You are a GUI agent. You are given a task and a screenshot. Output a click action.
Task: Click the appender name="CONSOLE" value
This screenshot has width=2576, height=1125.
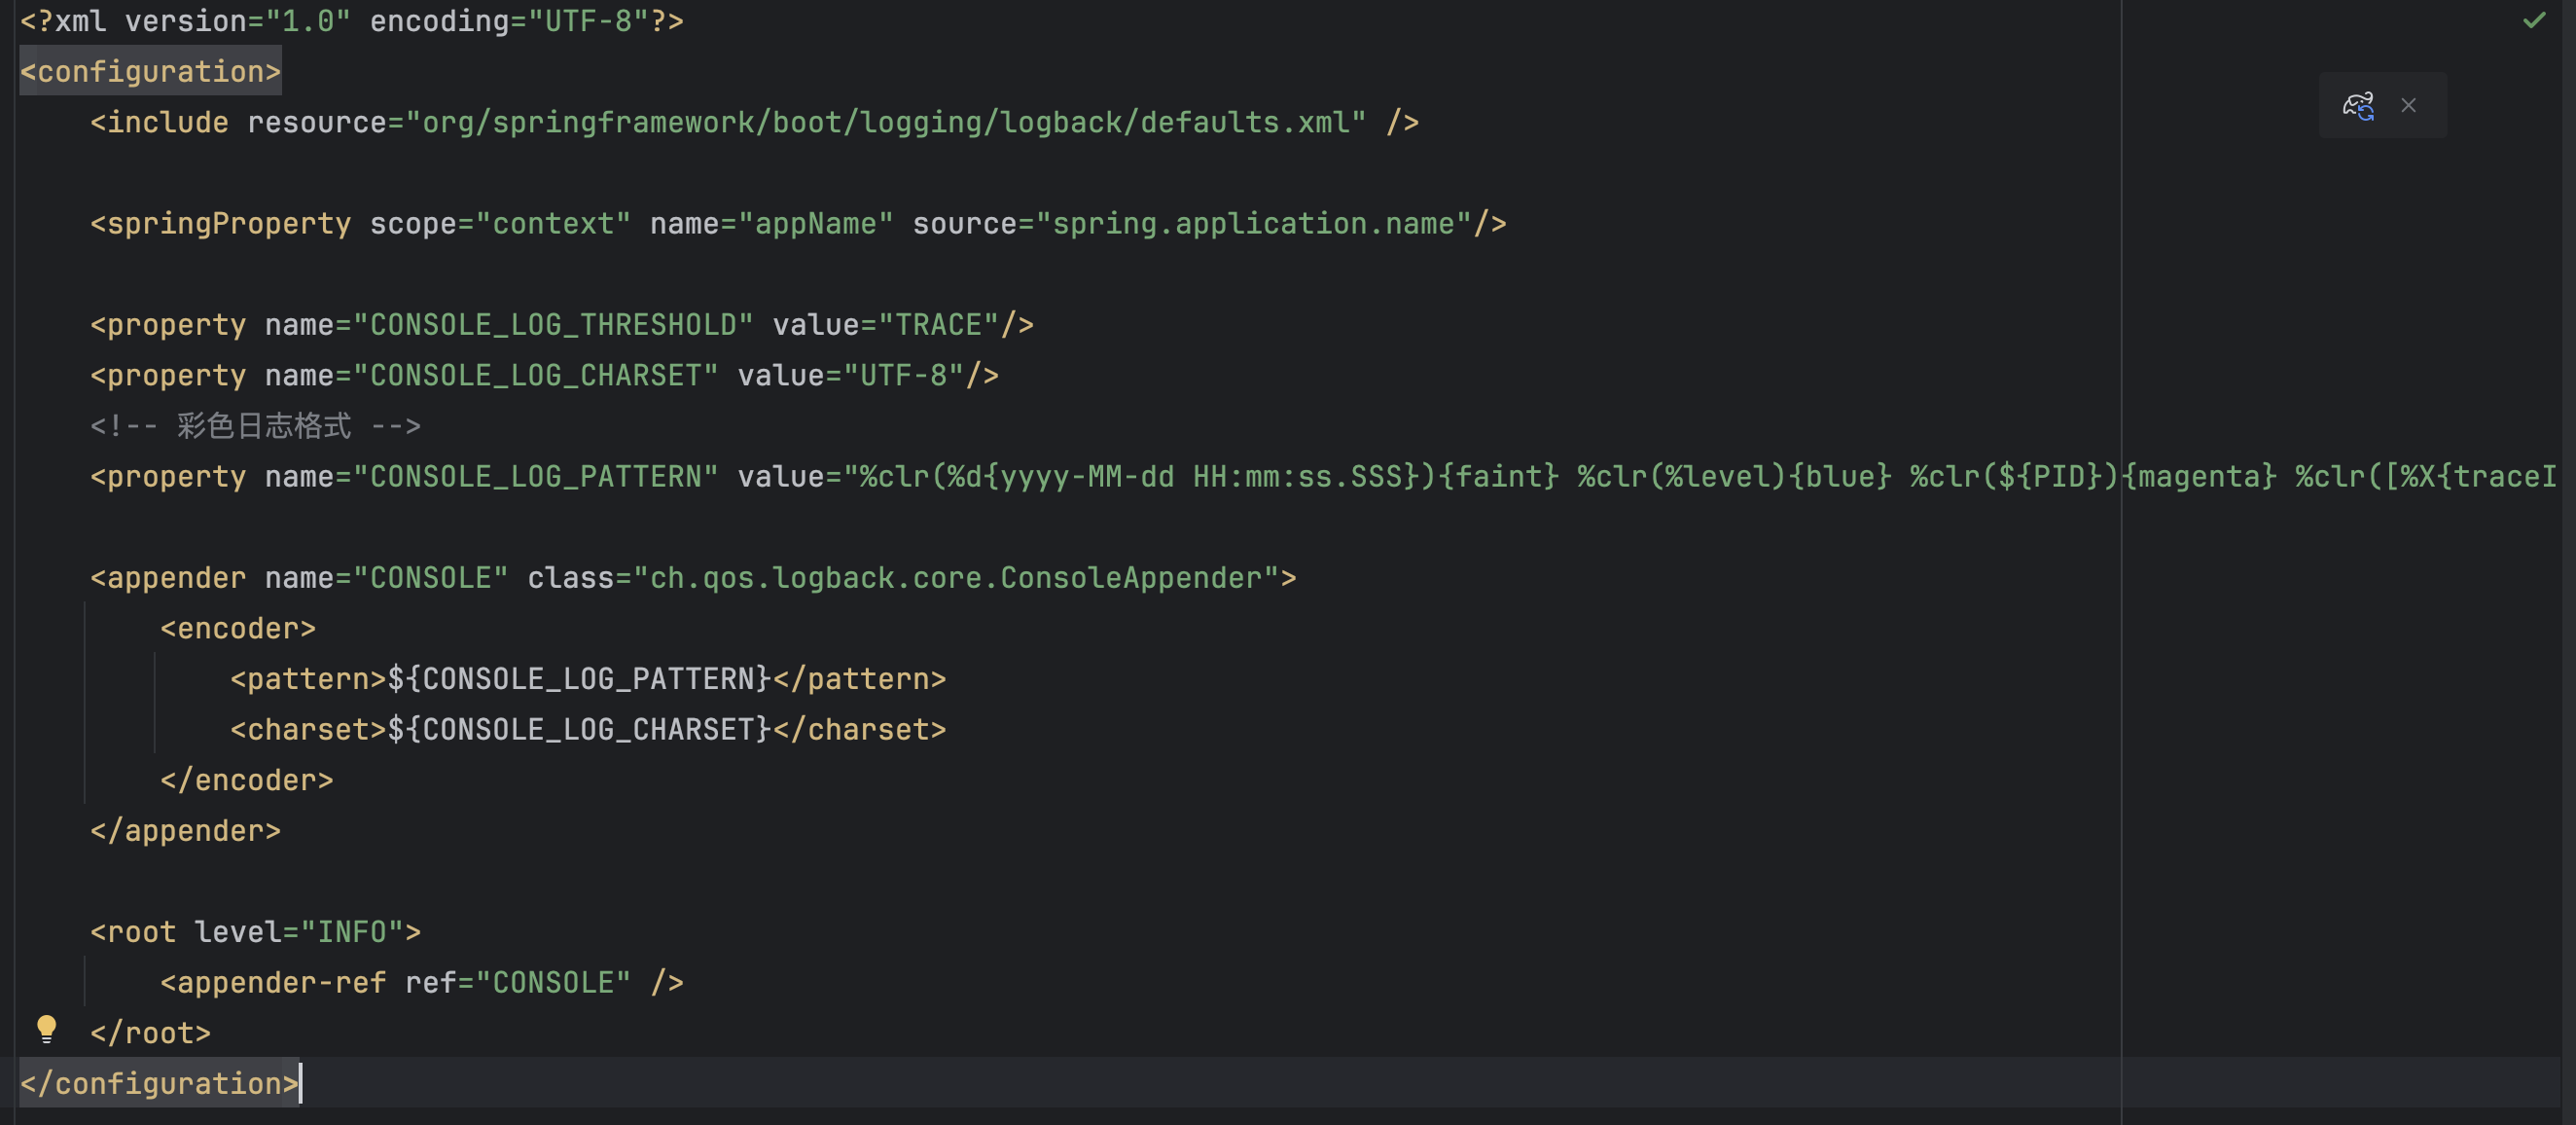(430, 578)
